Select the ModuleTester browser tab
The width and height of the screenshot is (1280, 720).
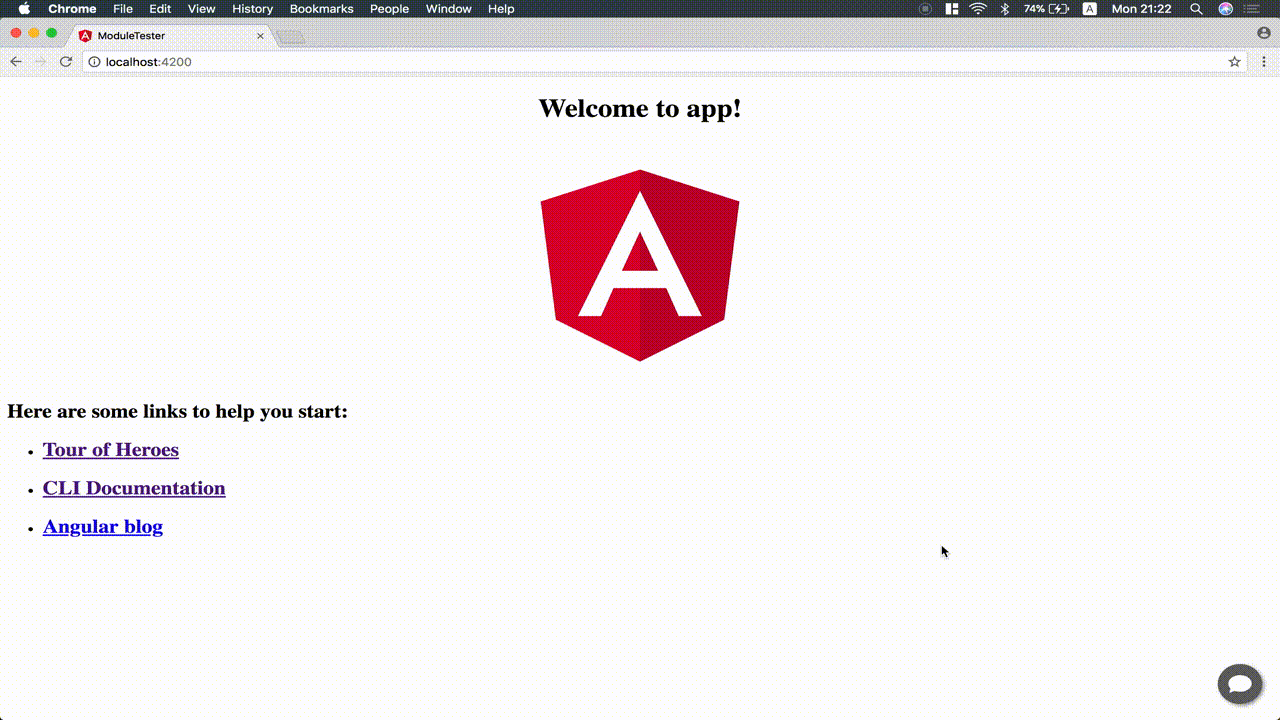(170, 36)
